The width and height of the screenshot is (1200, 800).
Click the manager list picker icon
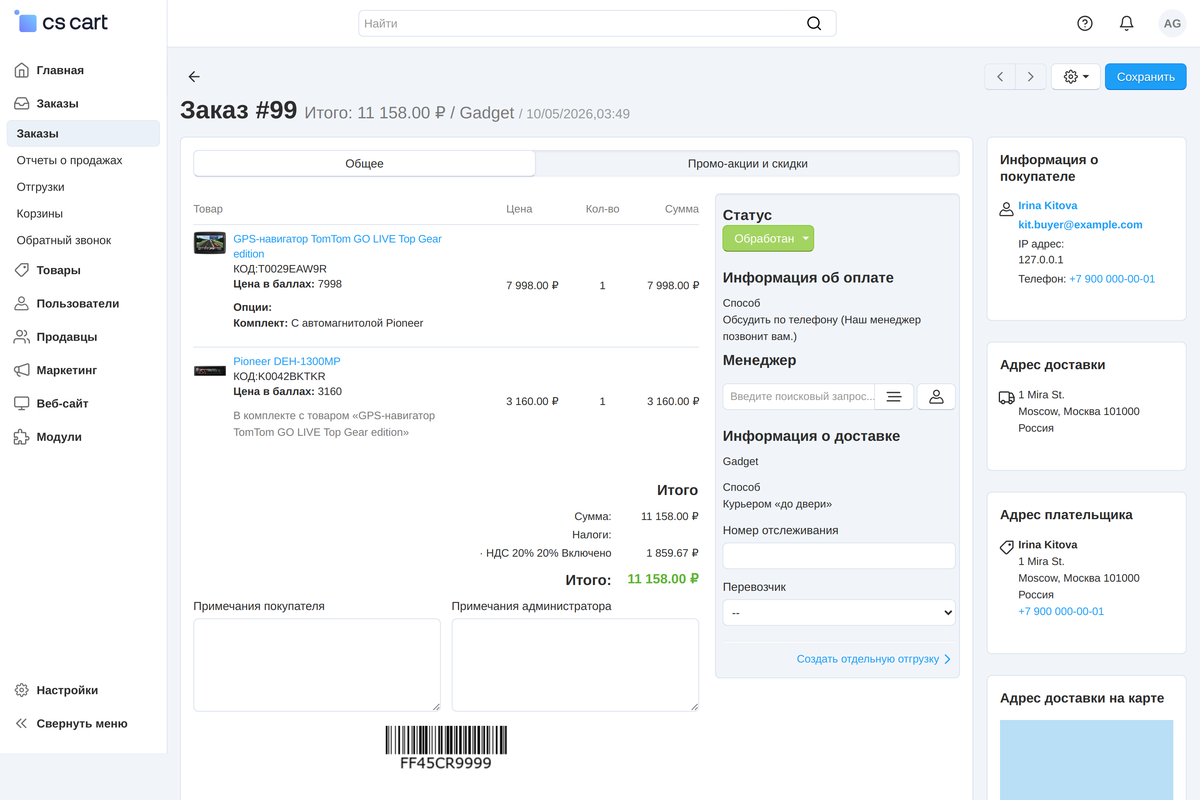[894, 397]
